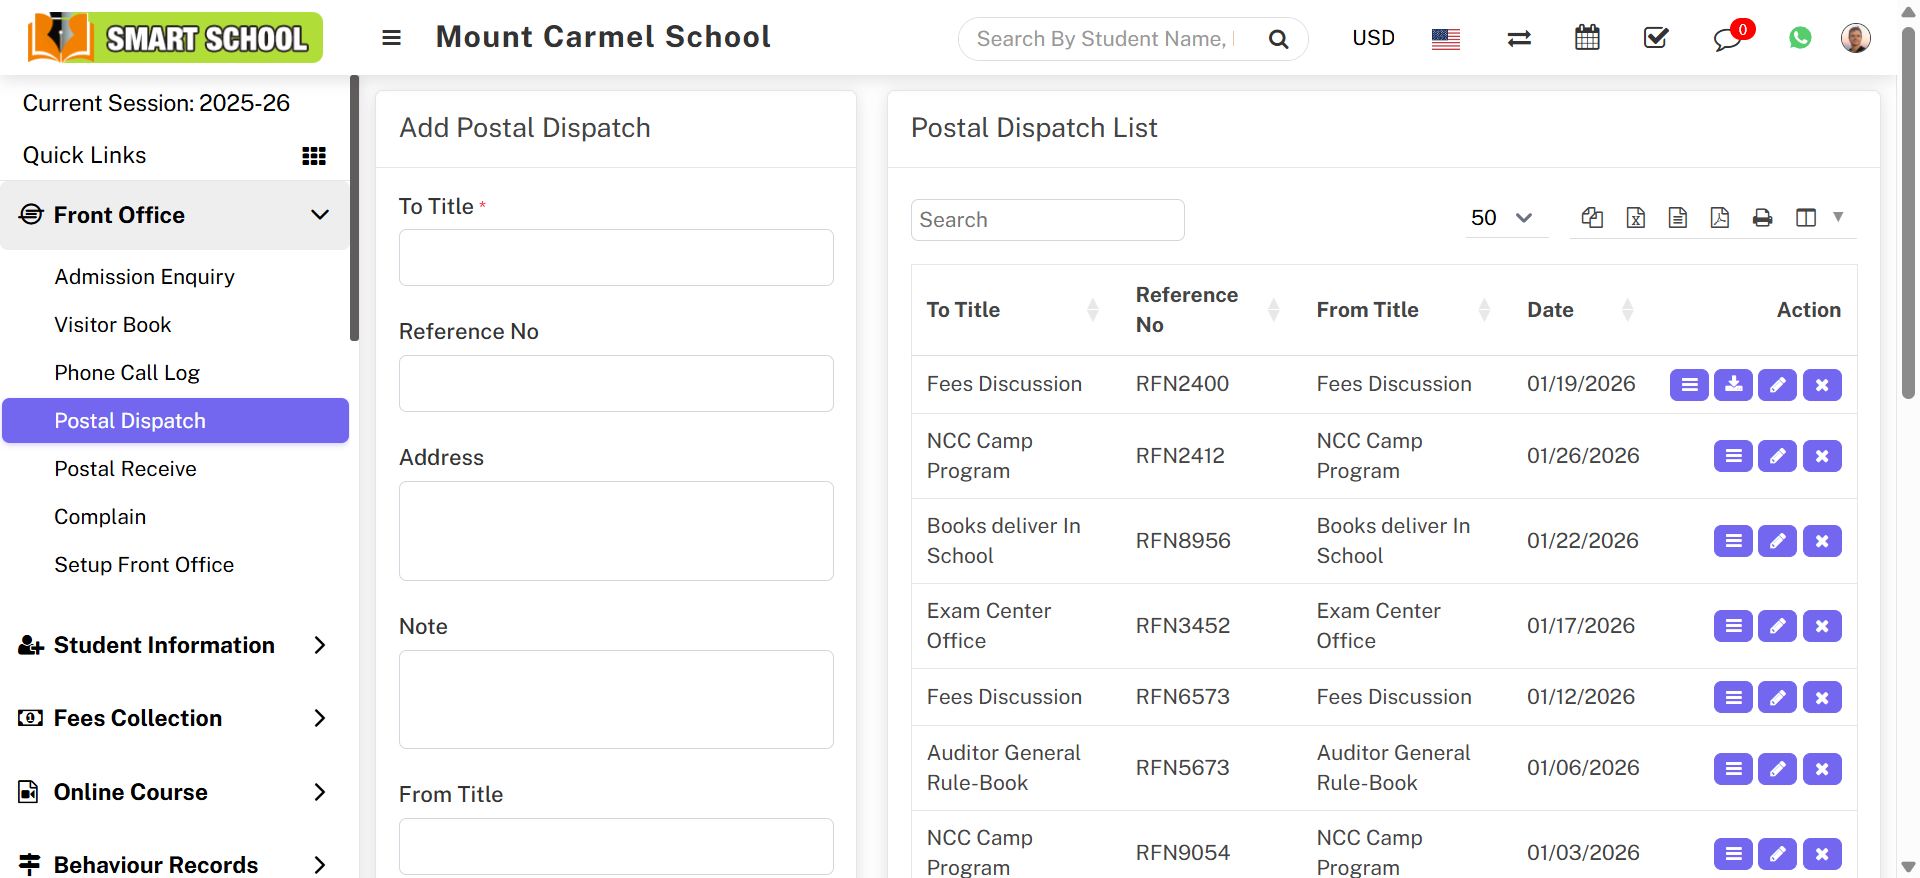Click the USD currency selector
The image size is (1920, 878).
coord(1373,38)
